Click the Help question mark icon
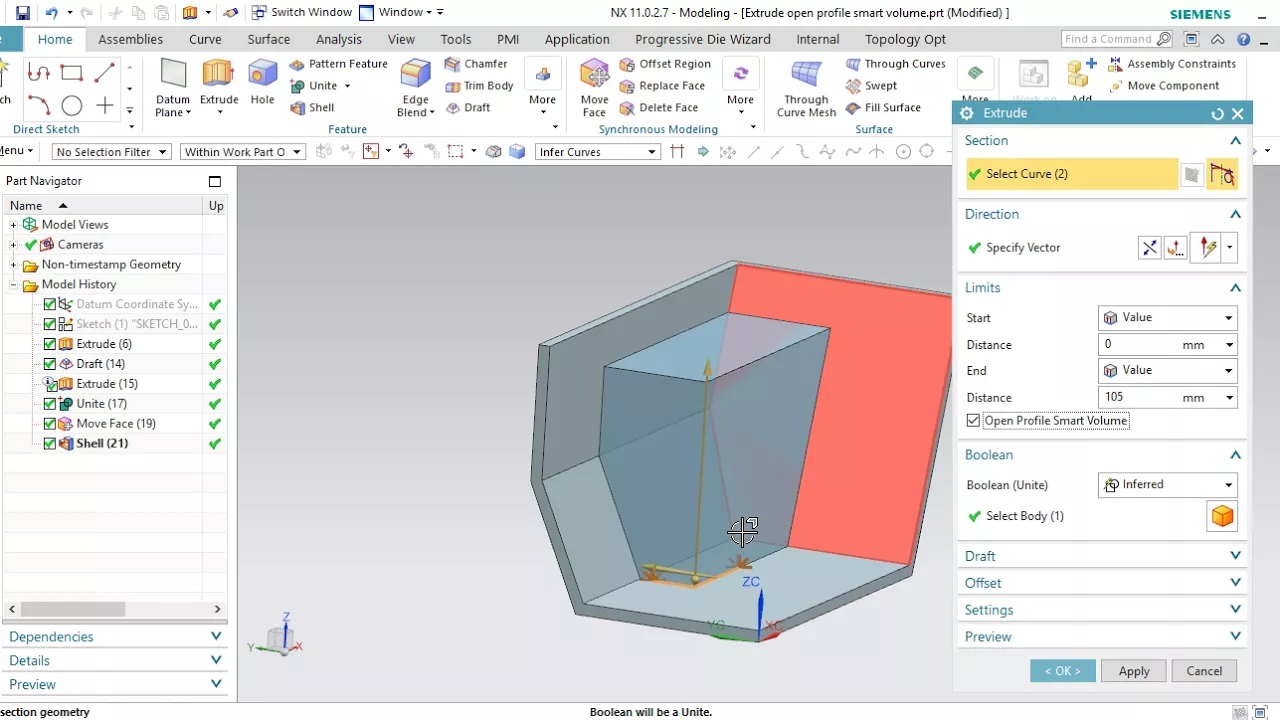Screen dimensions: 1280x720 pyautogui.click(x=1243, y=39)
